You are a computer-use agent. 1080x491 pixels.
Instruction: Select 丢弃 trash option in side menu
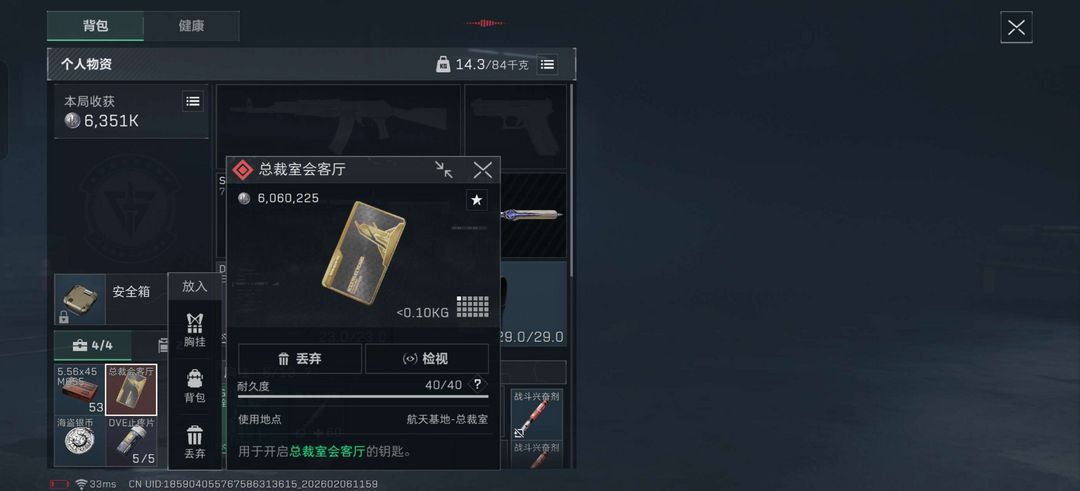pos(194,442)
